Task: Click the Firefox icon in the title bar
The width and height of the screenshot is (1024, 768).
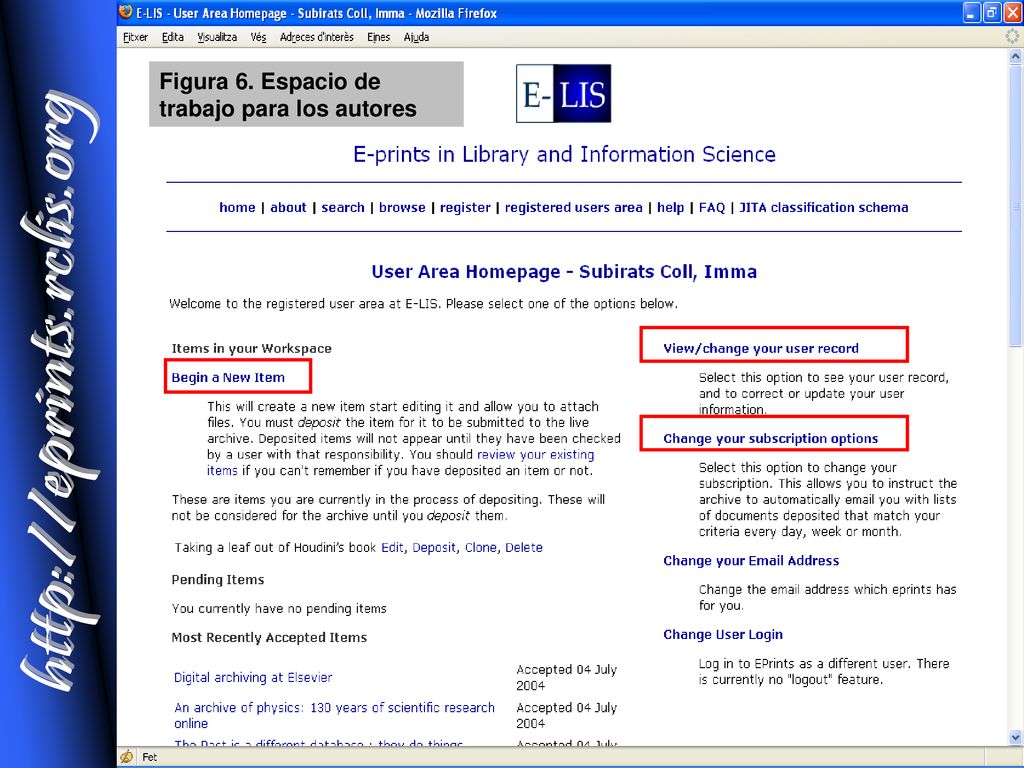Action: tap(126, 12)
